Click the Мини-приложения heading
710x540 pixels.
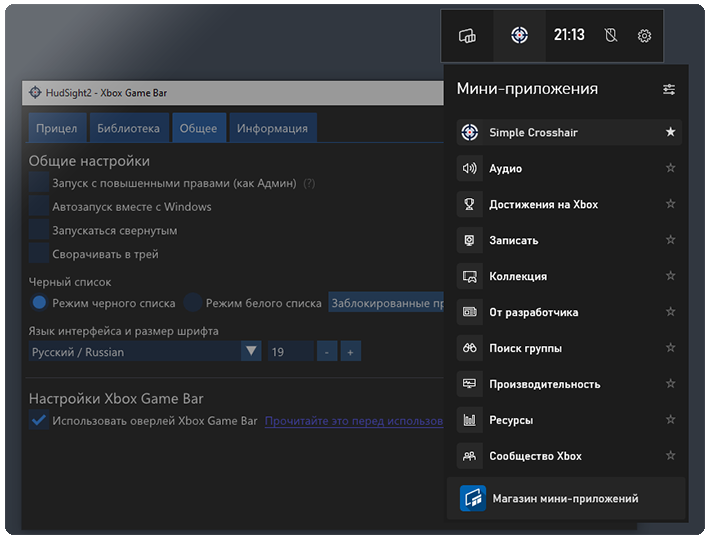(527, 89)
